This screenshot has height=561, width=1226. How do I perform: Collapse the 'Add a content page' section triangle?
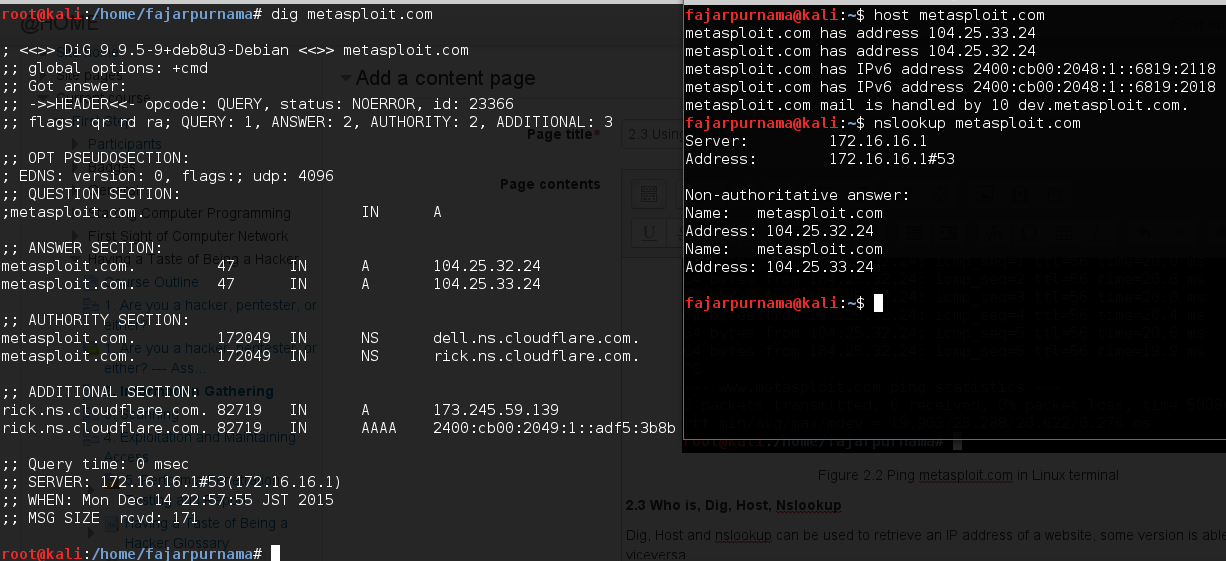[x=345, y=79]
